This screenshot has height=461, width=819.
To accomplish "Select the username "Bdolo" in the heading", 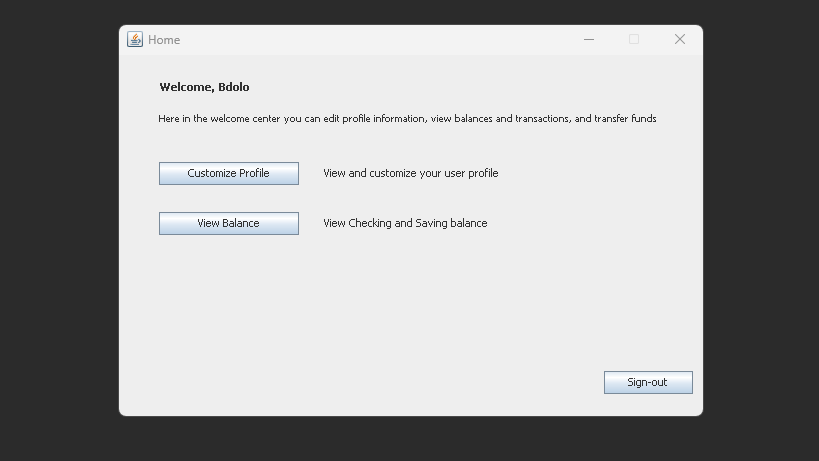I will pyautogui.click(x=233, y=87).
